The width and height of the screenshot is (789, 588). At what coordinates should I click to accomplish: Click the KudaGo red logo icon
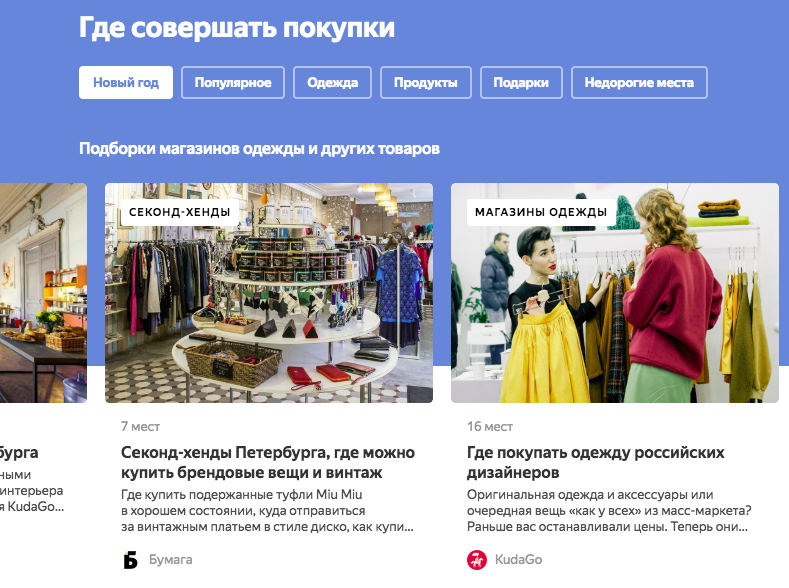[x=477, y=559]
